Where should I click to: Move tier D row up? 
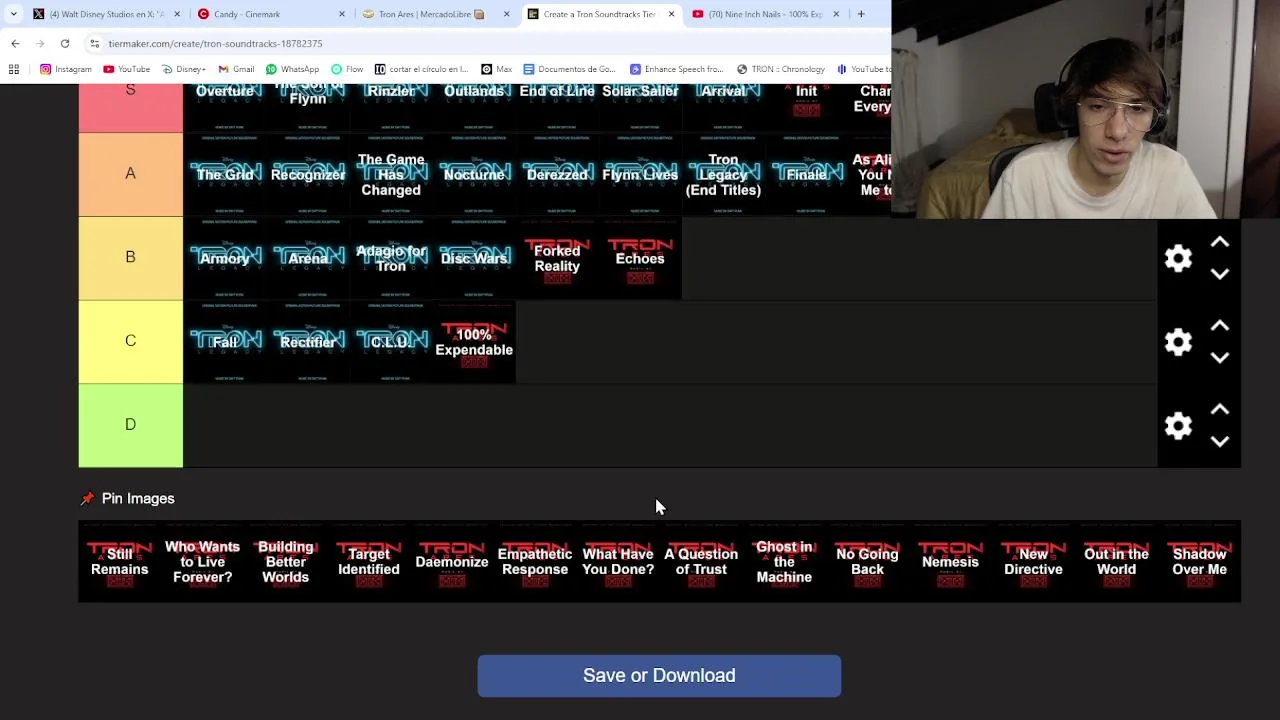click(x=1220, y=410)
